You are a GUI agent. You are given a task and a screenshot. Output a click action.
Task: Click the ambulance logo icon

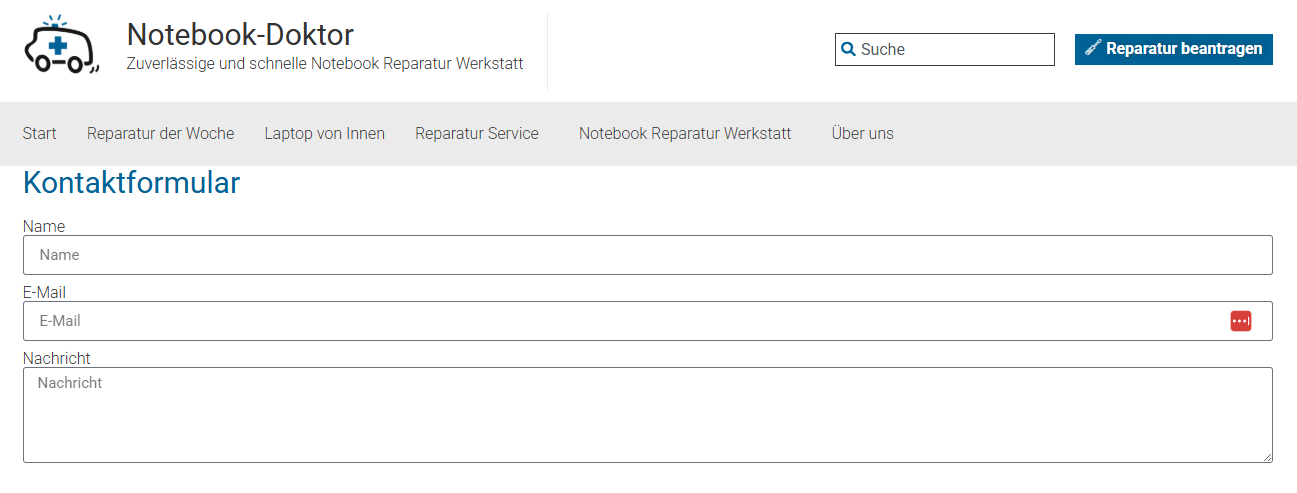(61, 46)
